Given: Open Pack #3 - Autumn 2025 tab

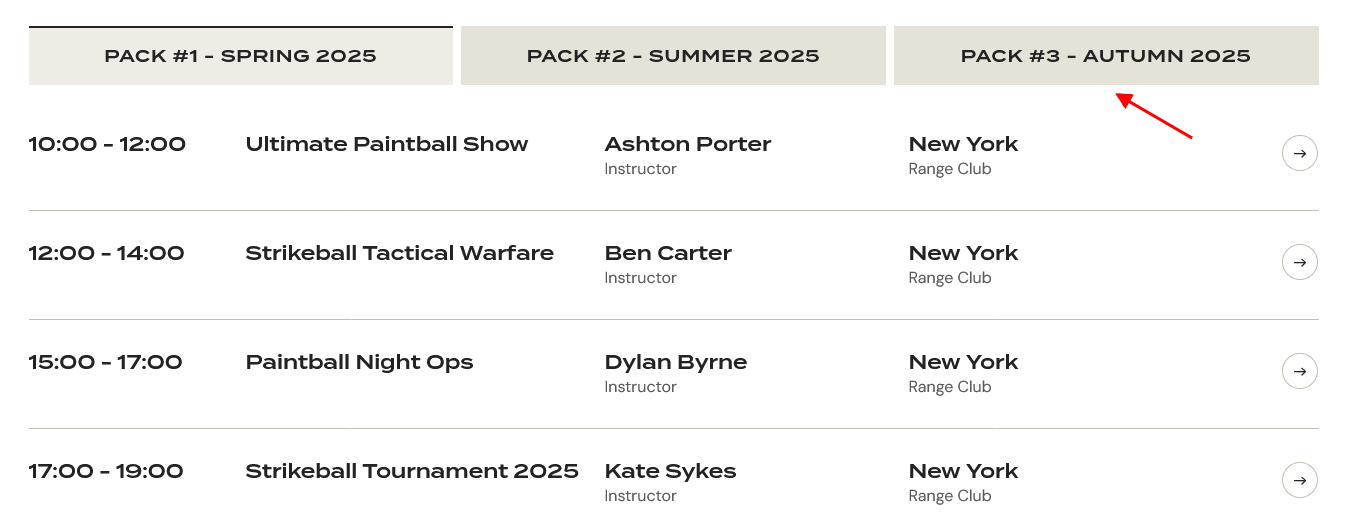Looking at the screenshot, I should click(1106, 56).
